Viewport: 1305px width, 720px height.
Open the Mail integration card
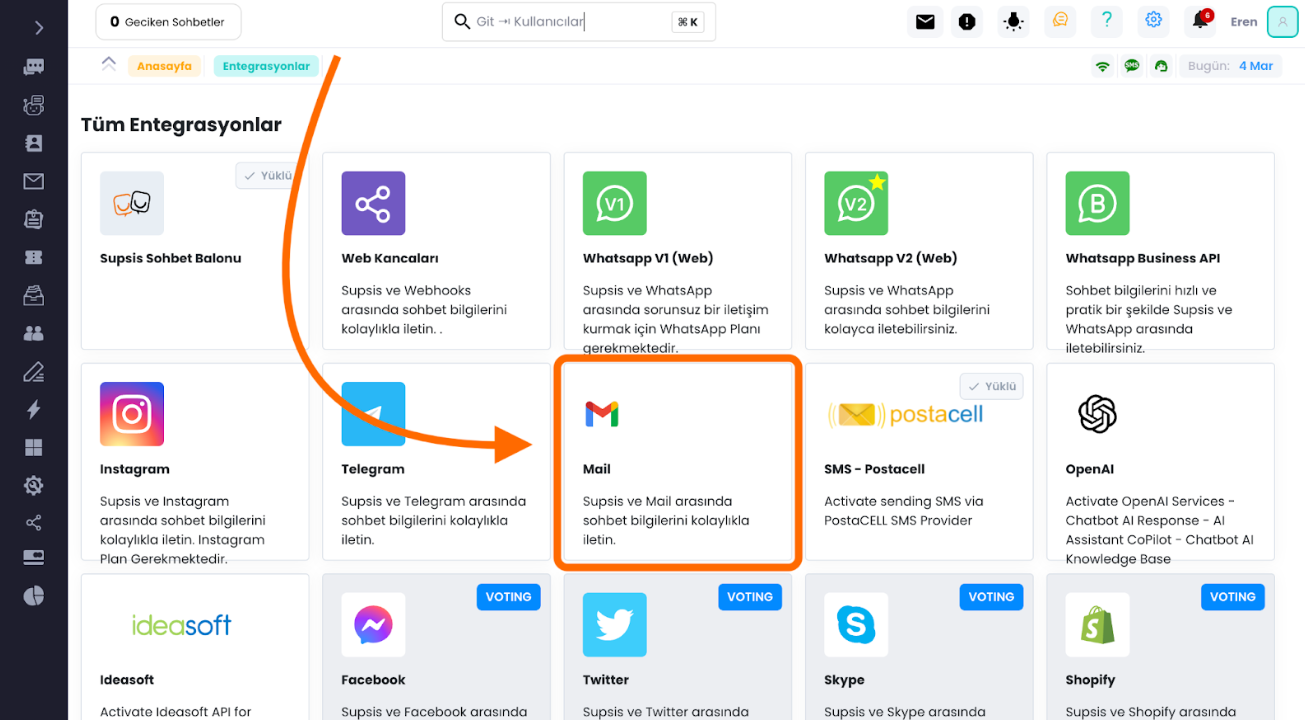click(678, 462)
